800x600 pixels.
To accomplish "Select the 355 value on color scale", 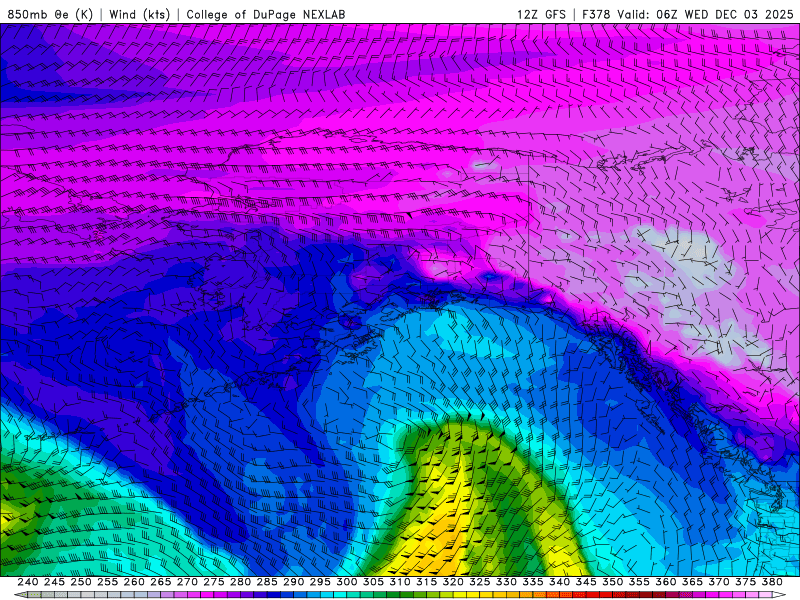I will click(639, 582).
